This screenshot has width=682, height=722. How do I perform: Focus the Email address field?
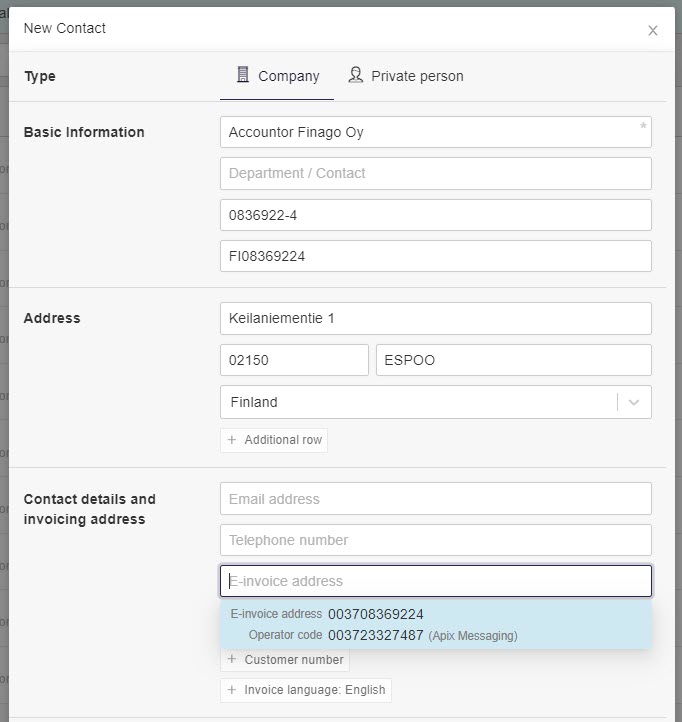point(436,499)
